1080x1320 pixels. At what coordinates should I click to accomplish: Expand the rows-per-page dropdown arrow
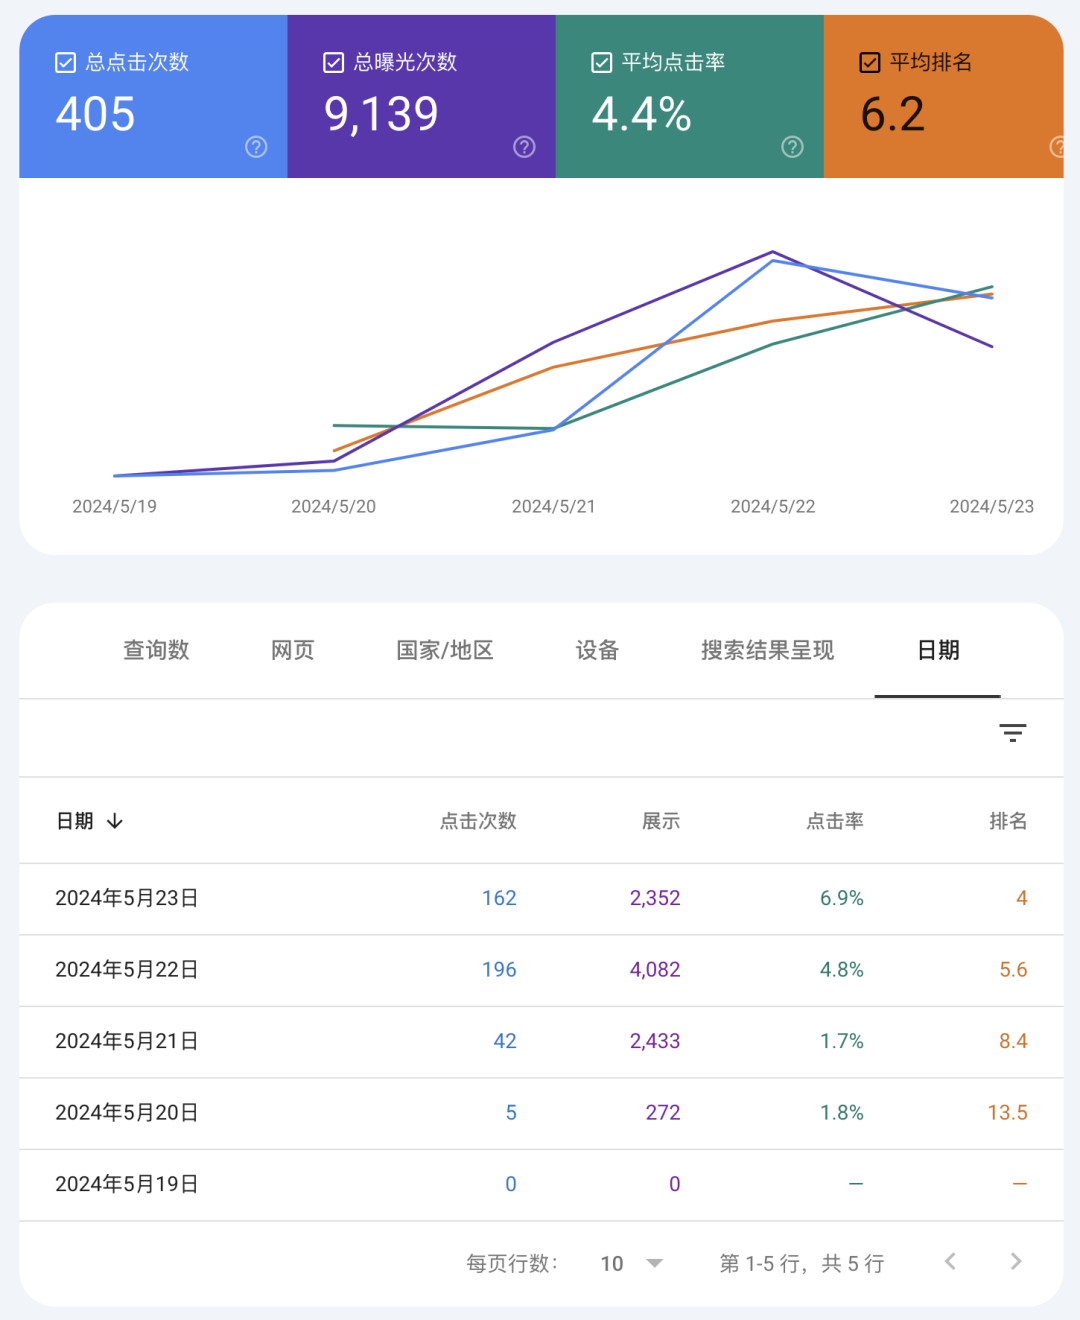[655, 1263]
